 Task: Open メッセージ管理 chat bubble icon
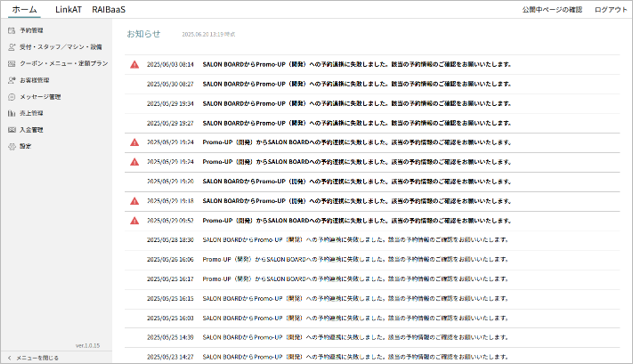12,97
